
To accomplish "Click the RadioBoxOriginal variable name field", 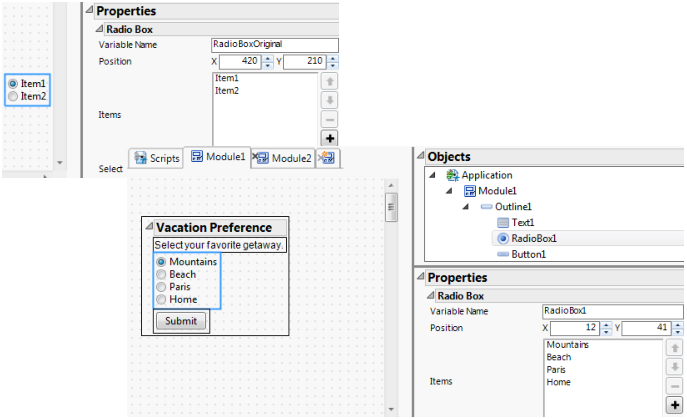I will (275, 45).
